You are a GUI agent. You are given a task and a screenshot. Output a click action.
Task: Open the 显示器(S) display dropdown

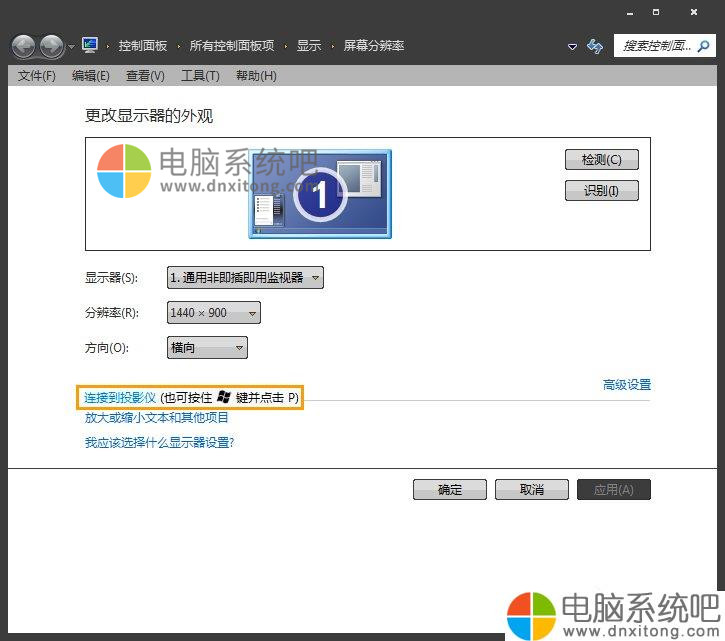coord(245,277)
